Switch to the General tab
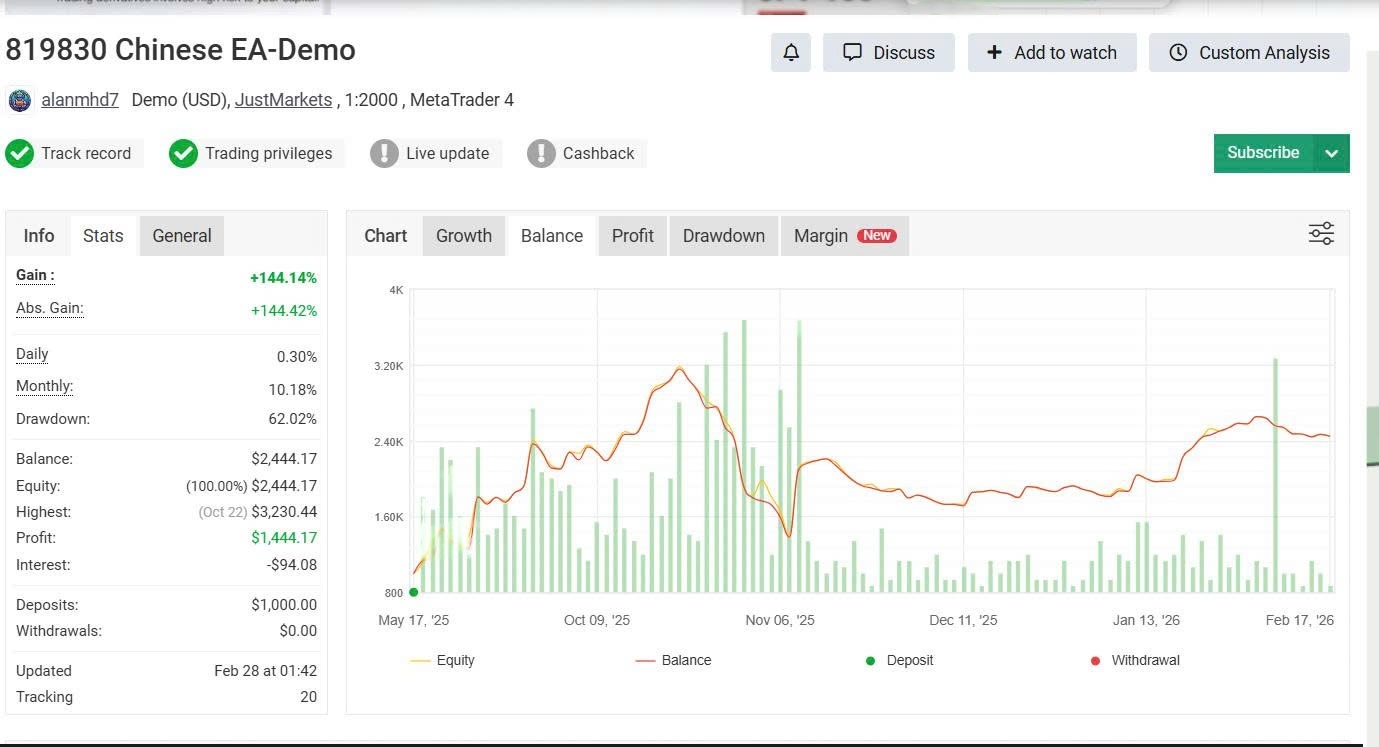The width and height of the screenshot is (1379, 747). (182, 236)
